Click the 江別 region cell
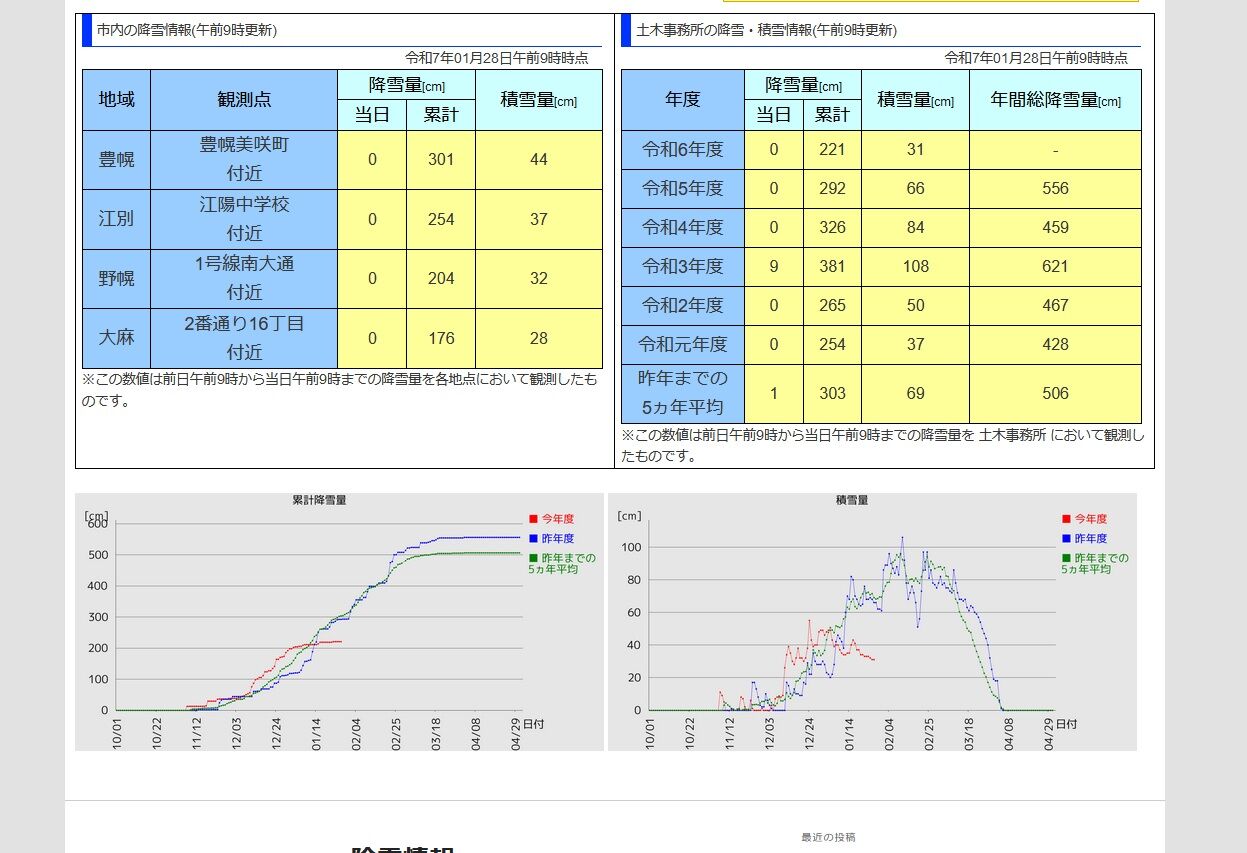 [x=116, y=219]
